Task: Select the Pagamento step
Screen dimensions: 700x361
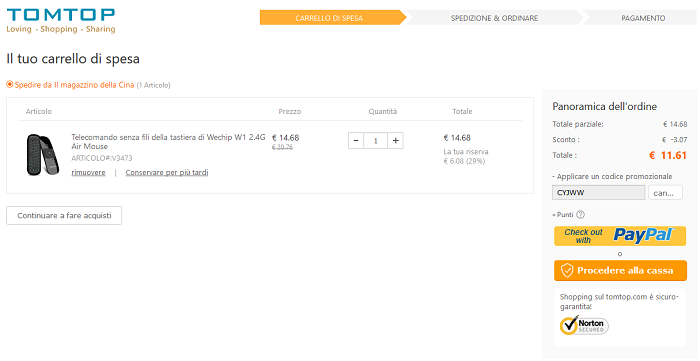Action: (x=643, y=18)
